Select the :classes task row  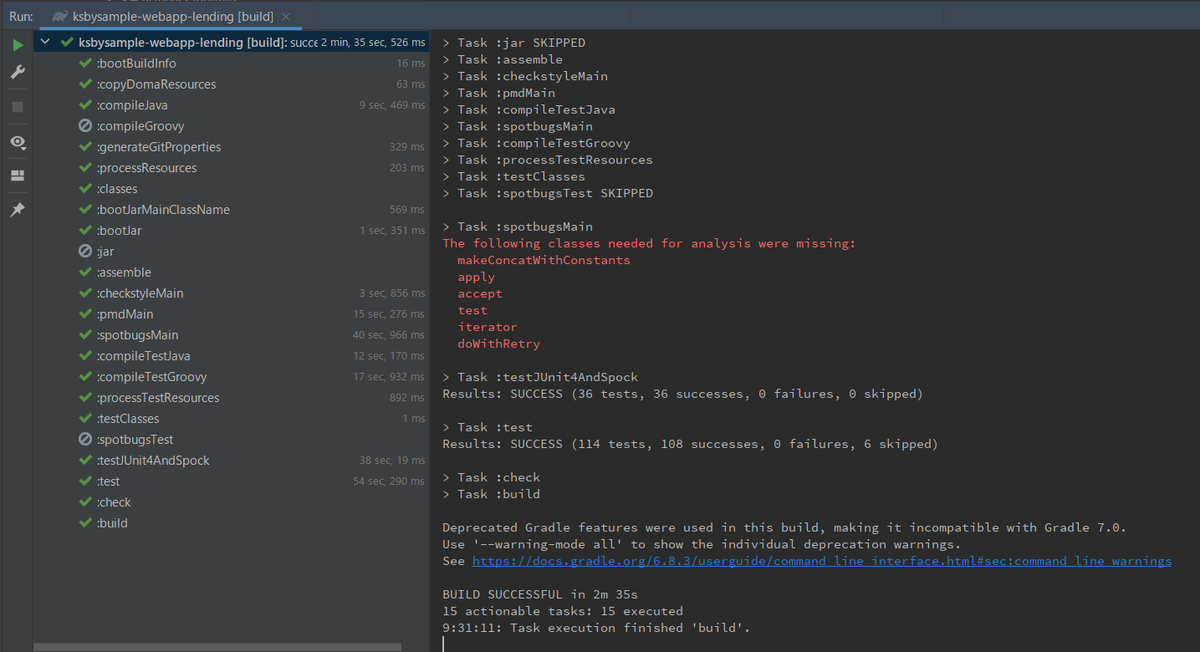coord(231,189)
